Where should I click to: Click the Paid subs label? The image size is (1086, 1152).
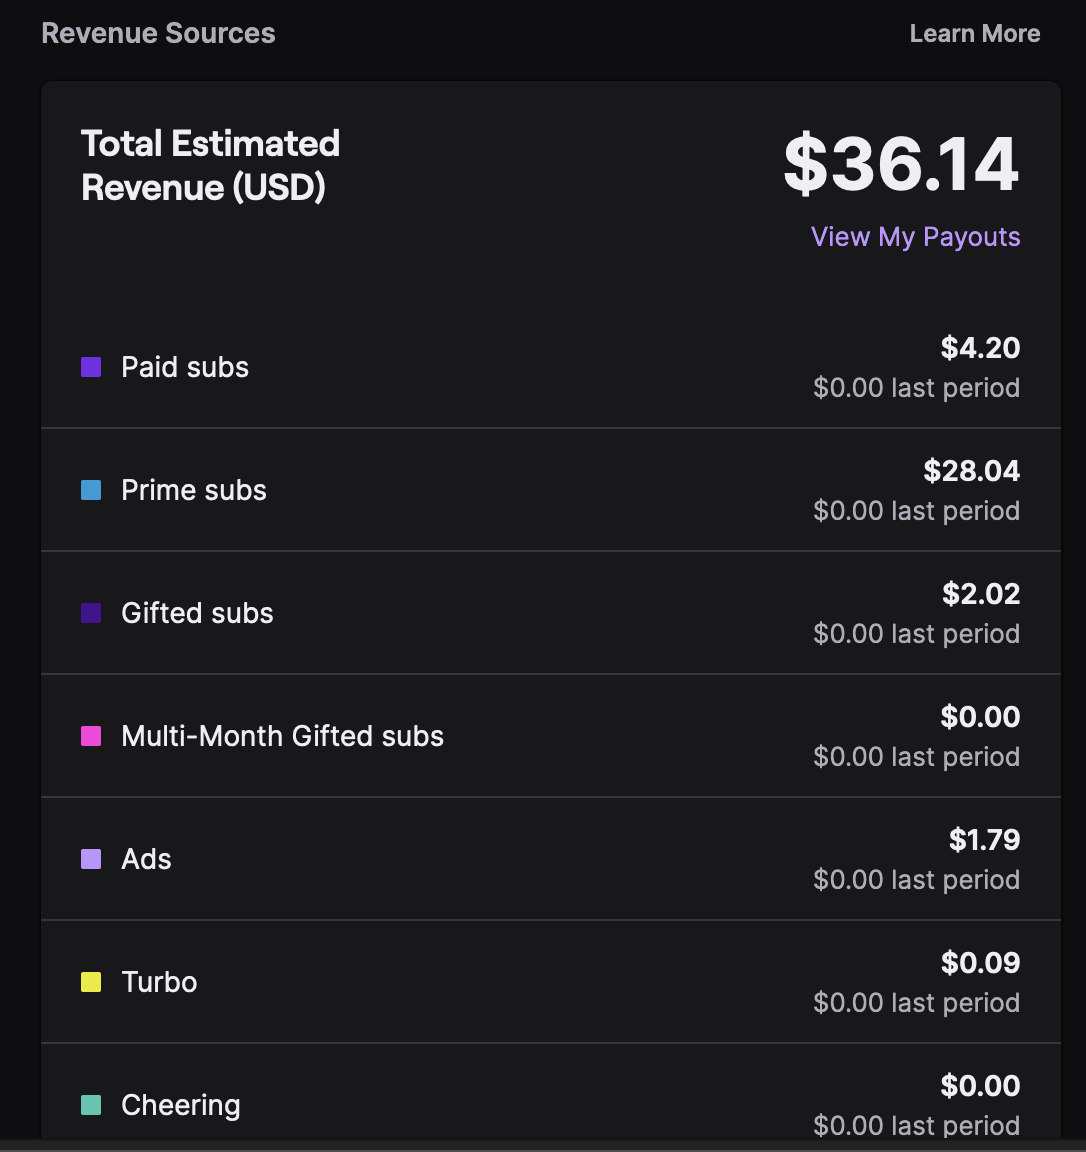click(185, 367)
